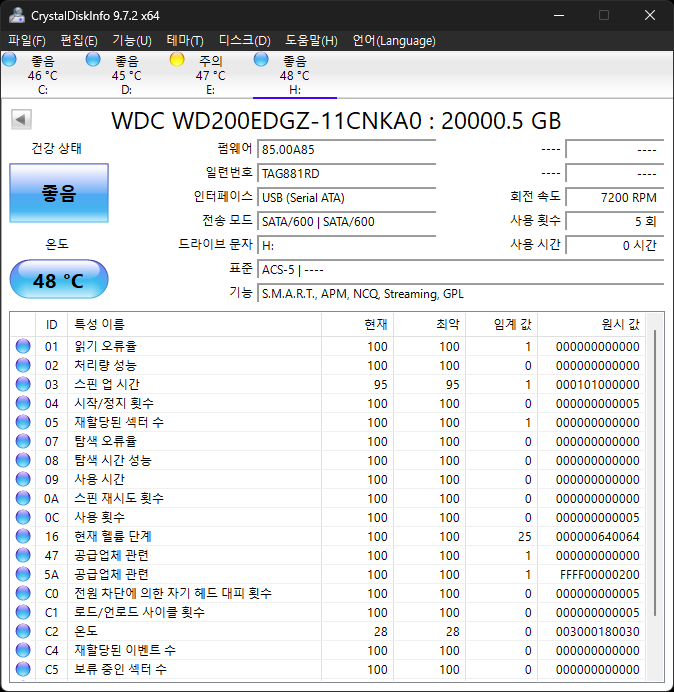Click the 특성 이름 column header
This screenshot has height=692, width=674.
194,324
